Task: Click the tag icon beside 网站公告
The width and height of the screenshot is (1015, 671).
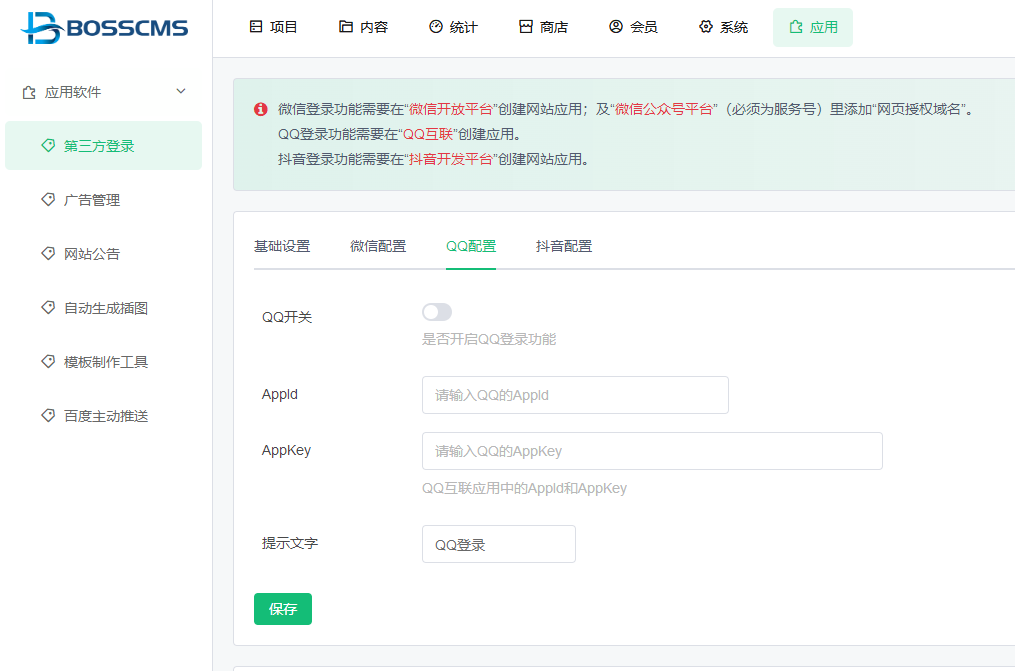Action: [48, 254]
